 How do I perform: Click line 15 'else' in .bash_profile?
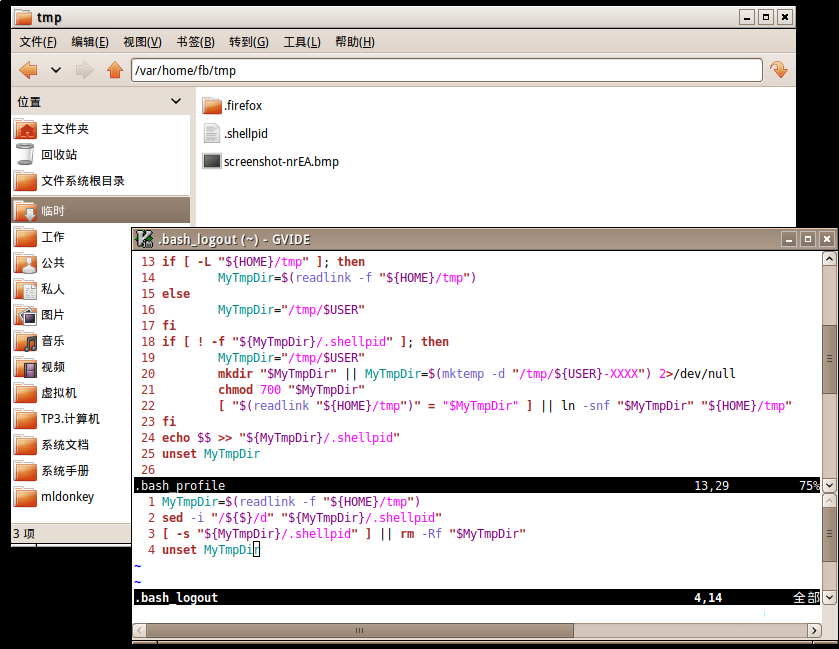click(176, 294)
